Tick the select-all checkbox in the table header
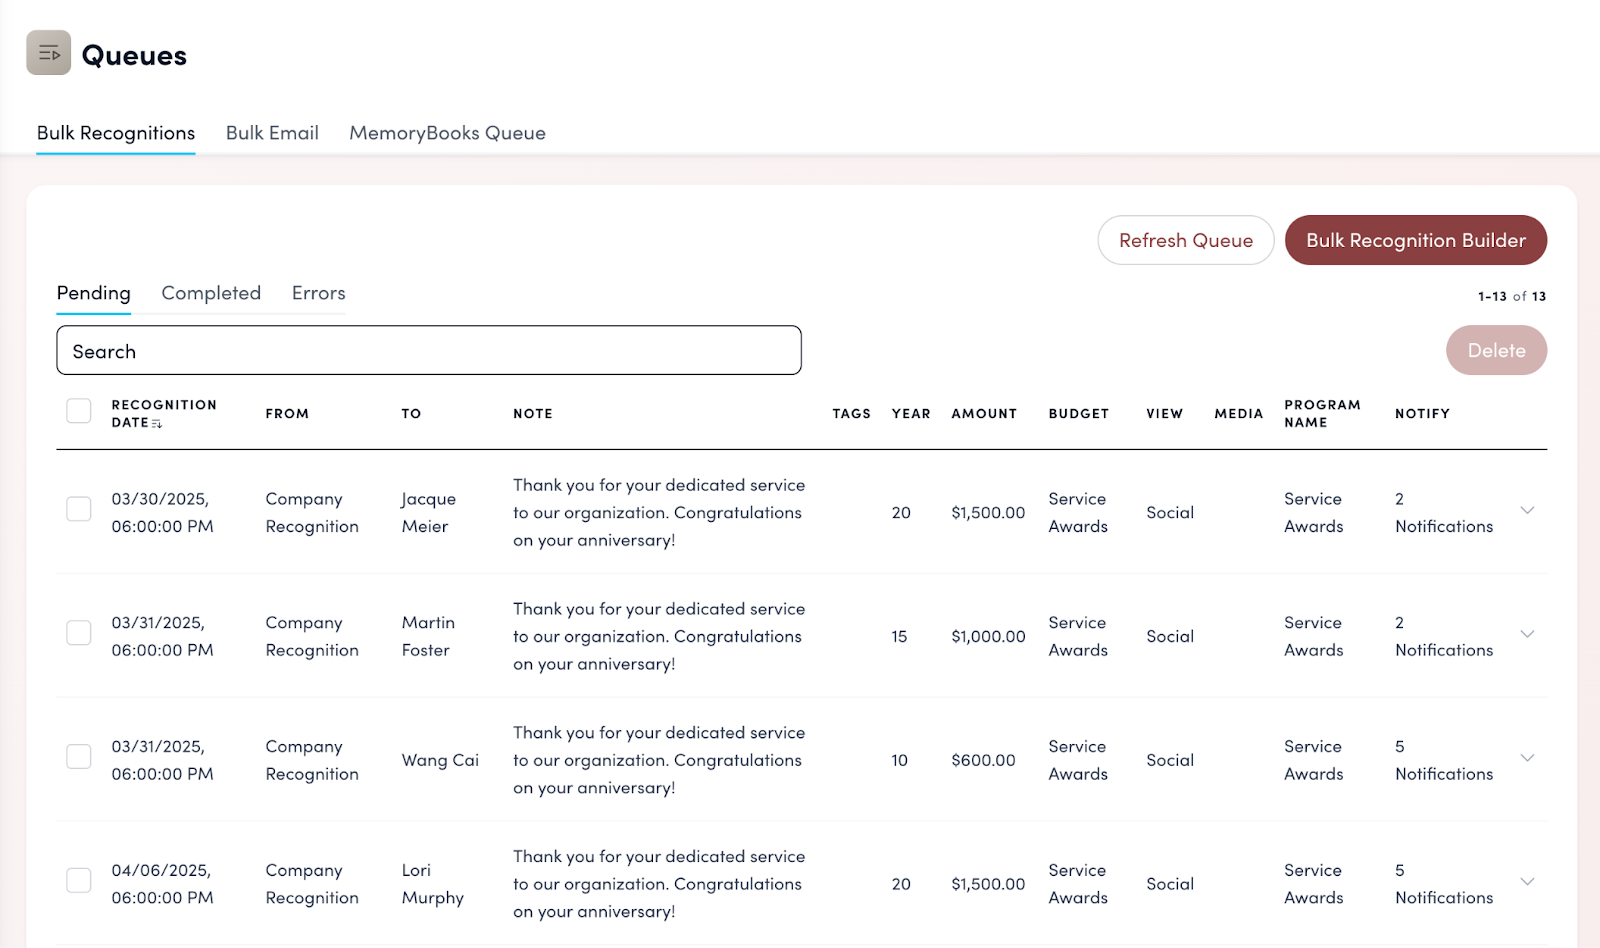 79,411
